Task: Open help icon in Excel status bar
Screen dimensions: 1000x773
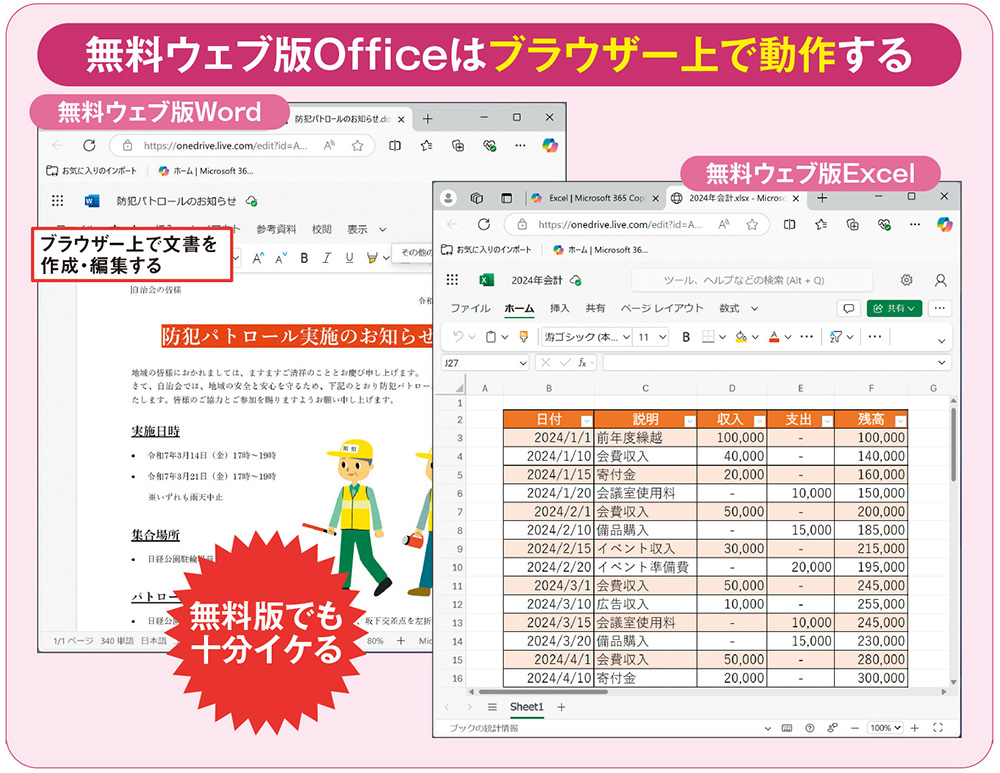Action: pyautogui.click(x=810, y=728)
